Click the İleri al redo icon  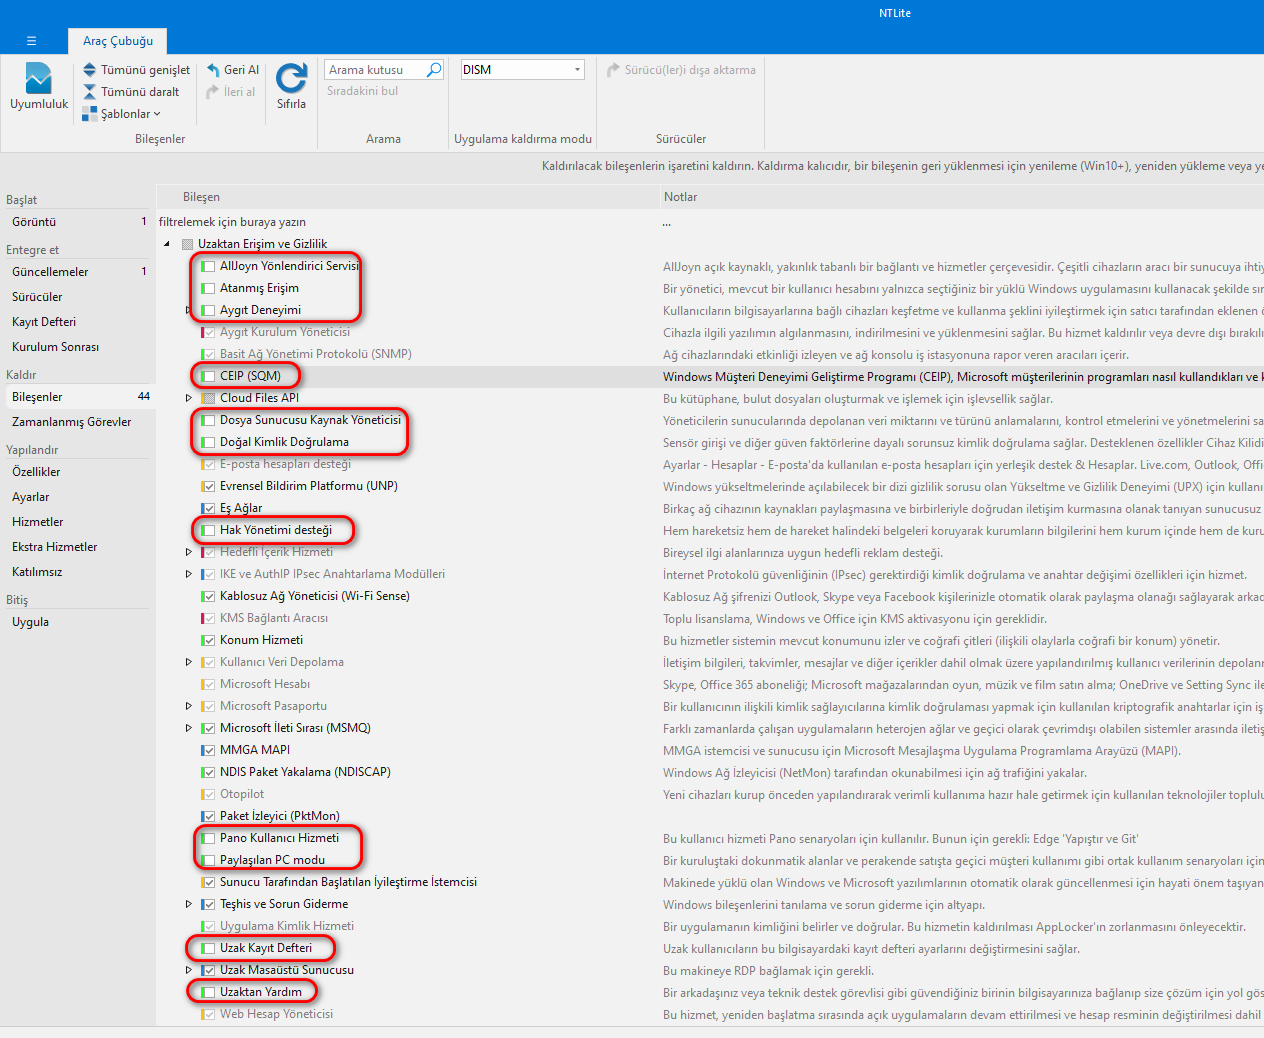tap(213, 92)
